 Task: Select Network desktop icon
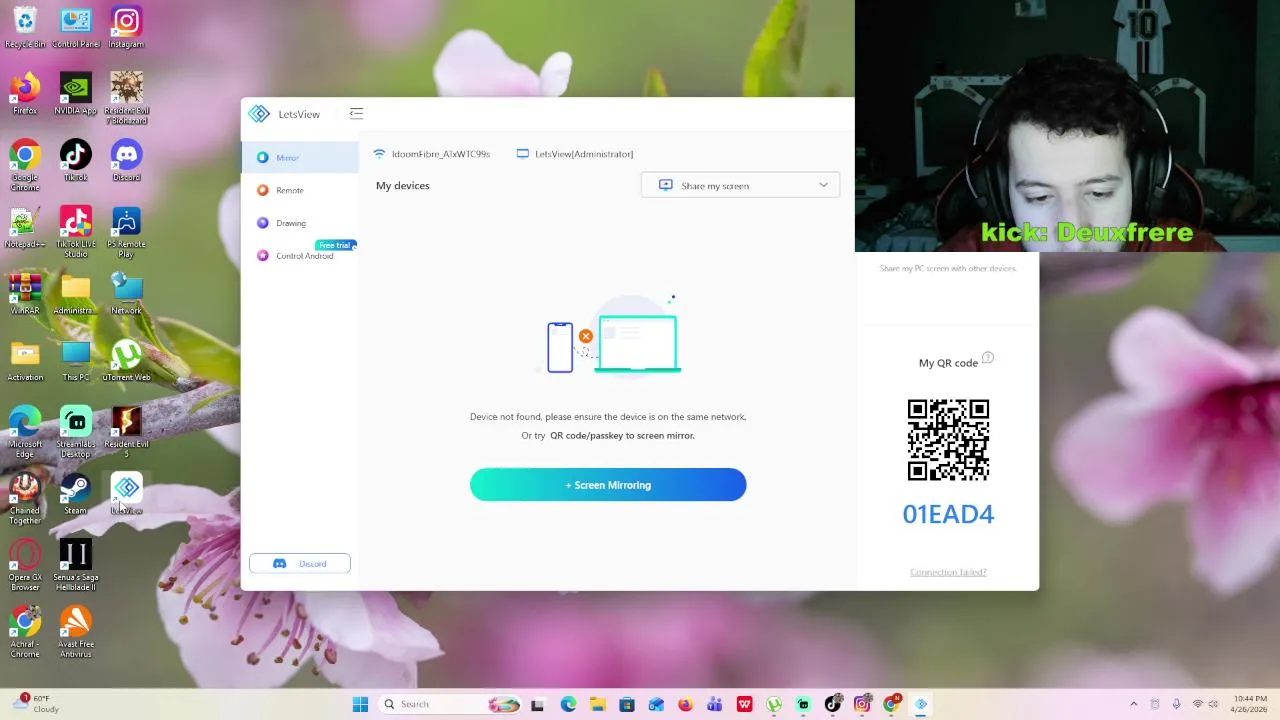tap(126, 294)
